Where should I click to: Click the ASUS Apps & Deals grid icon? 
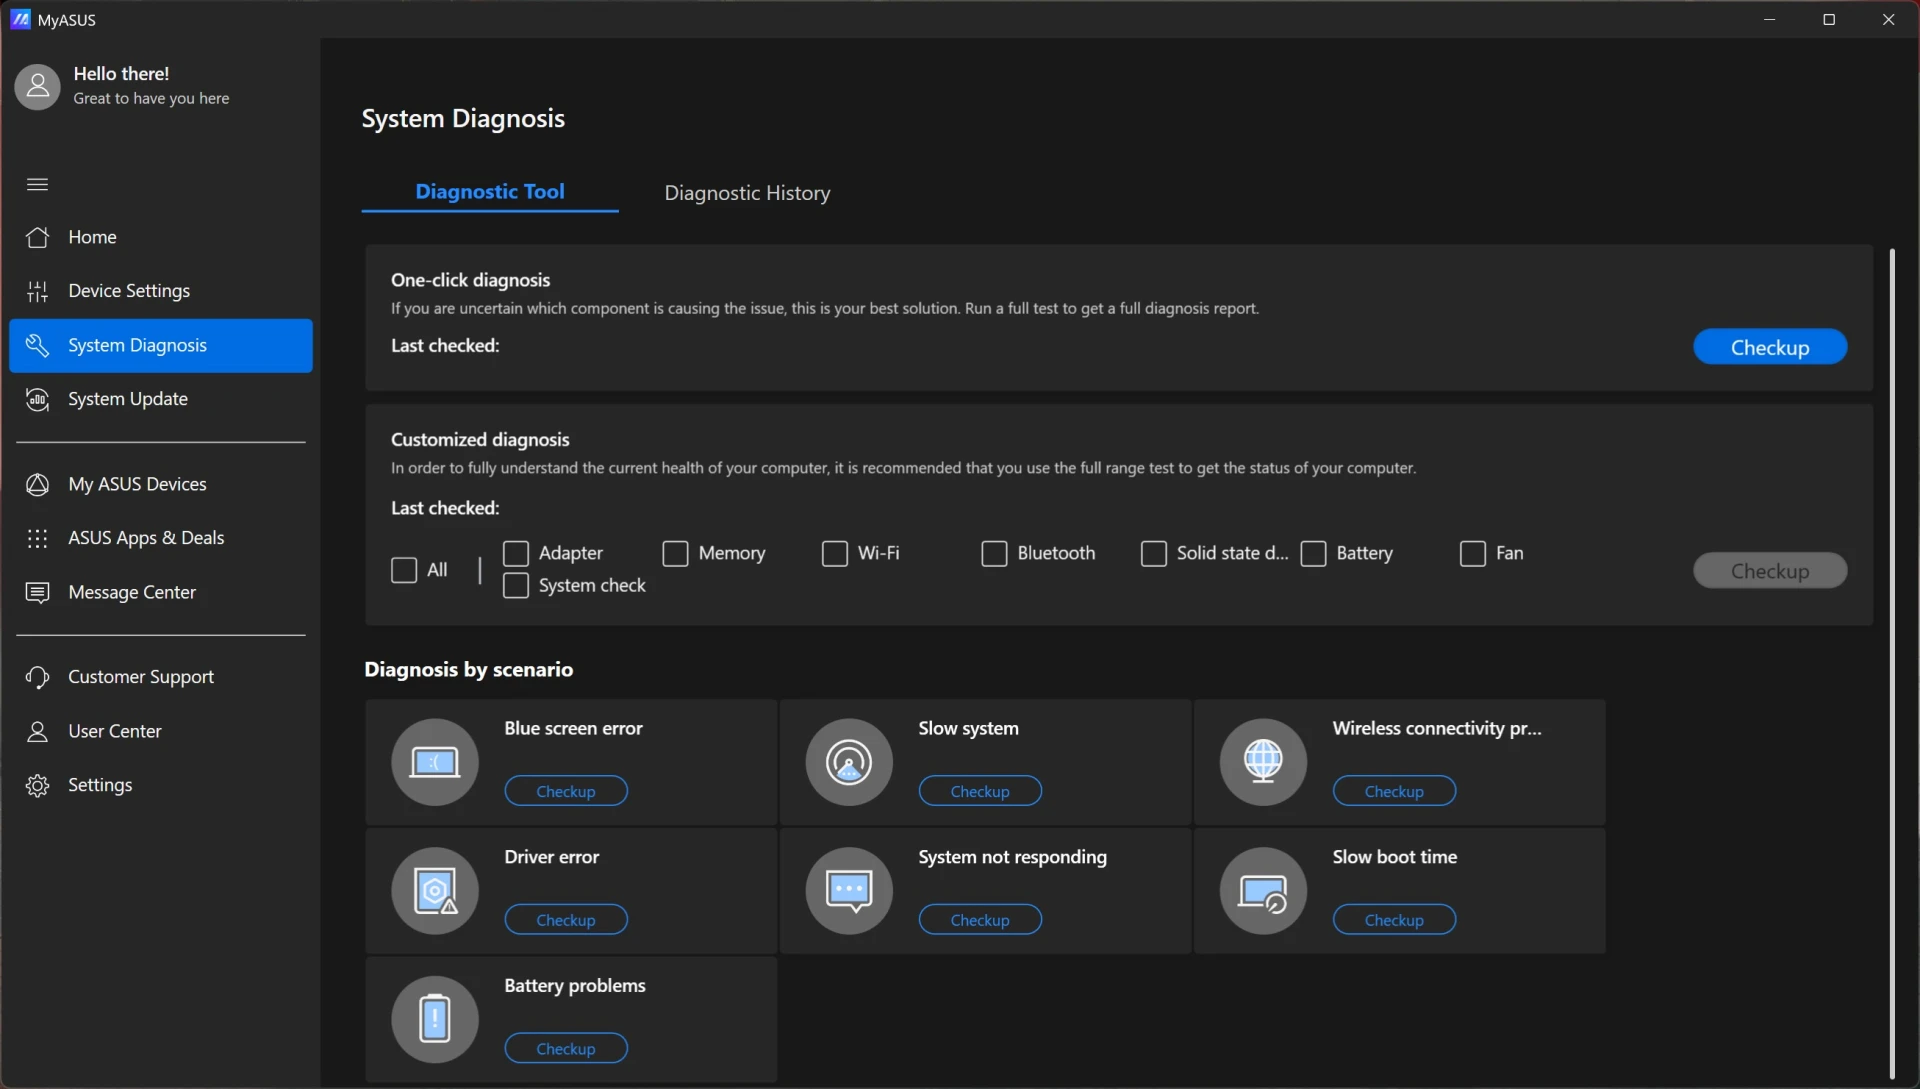pyautogui.click(x=37, y=538)
